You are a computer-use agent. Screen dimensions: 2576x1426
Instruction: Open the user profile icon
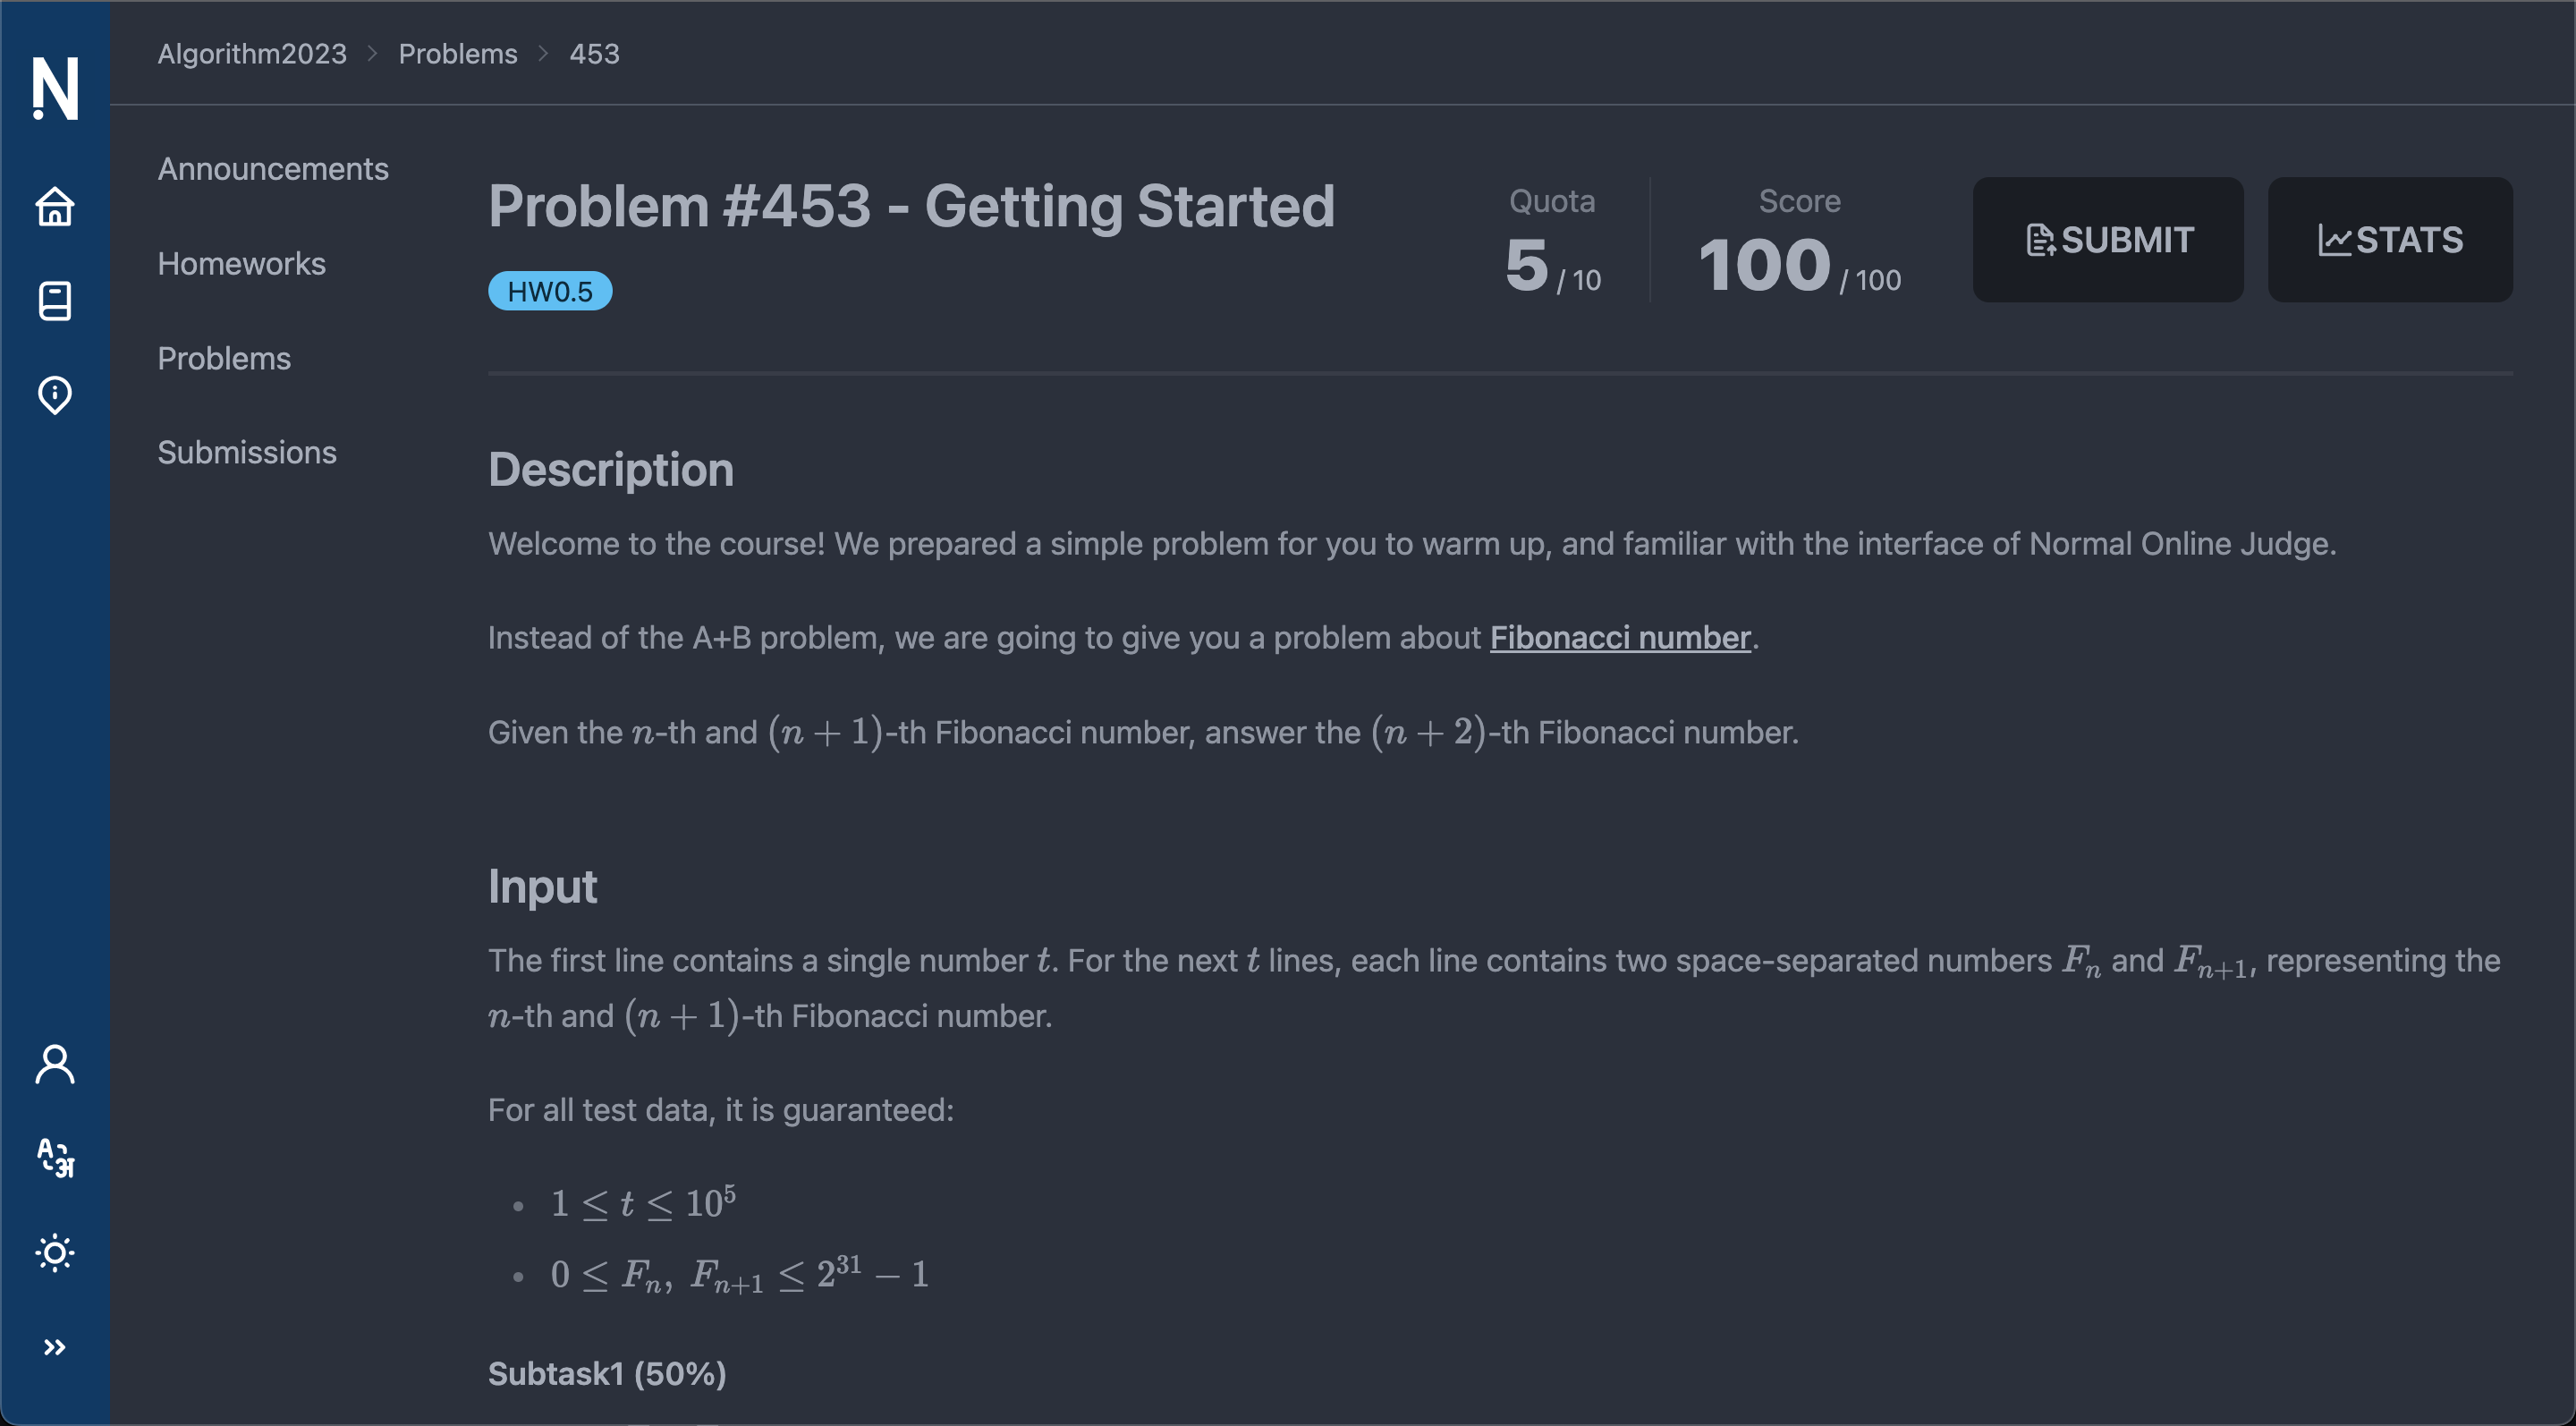55,1065
